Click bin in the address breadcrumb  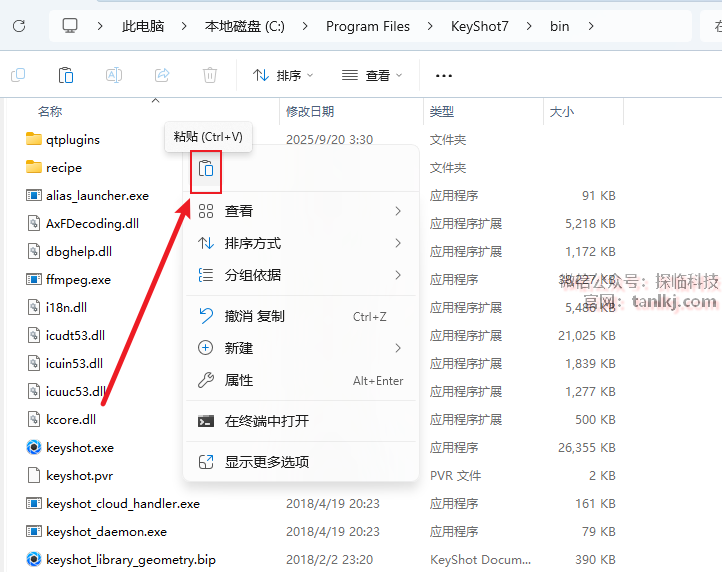pos(559,26)
